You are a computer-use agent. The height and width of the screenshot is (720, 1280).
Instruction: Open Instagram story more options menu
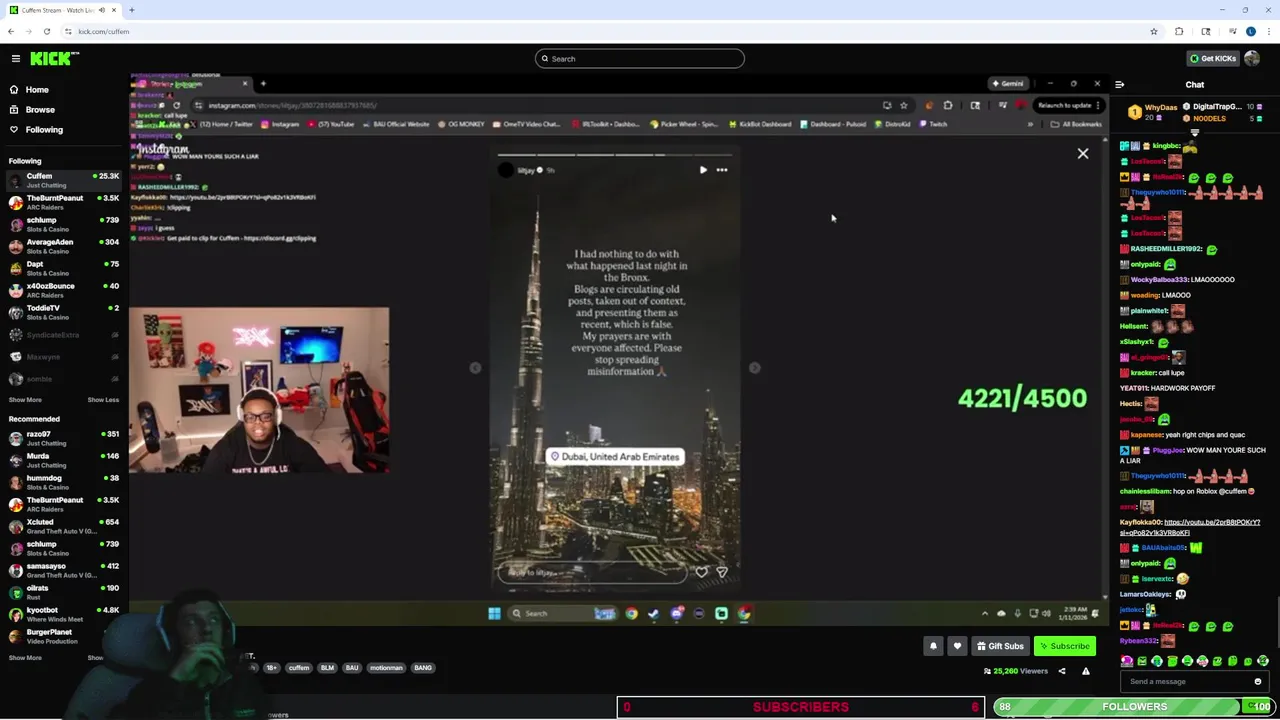[x=722, y=170]
